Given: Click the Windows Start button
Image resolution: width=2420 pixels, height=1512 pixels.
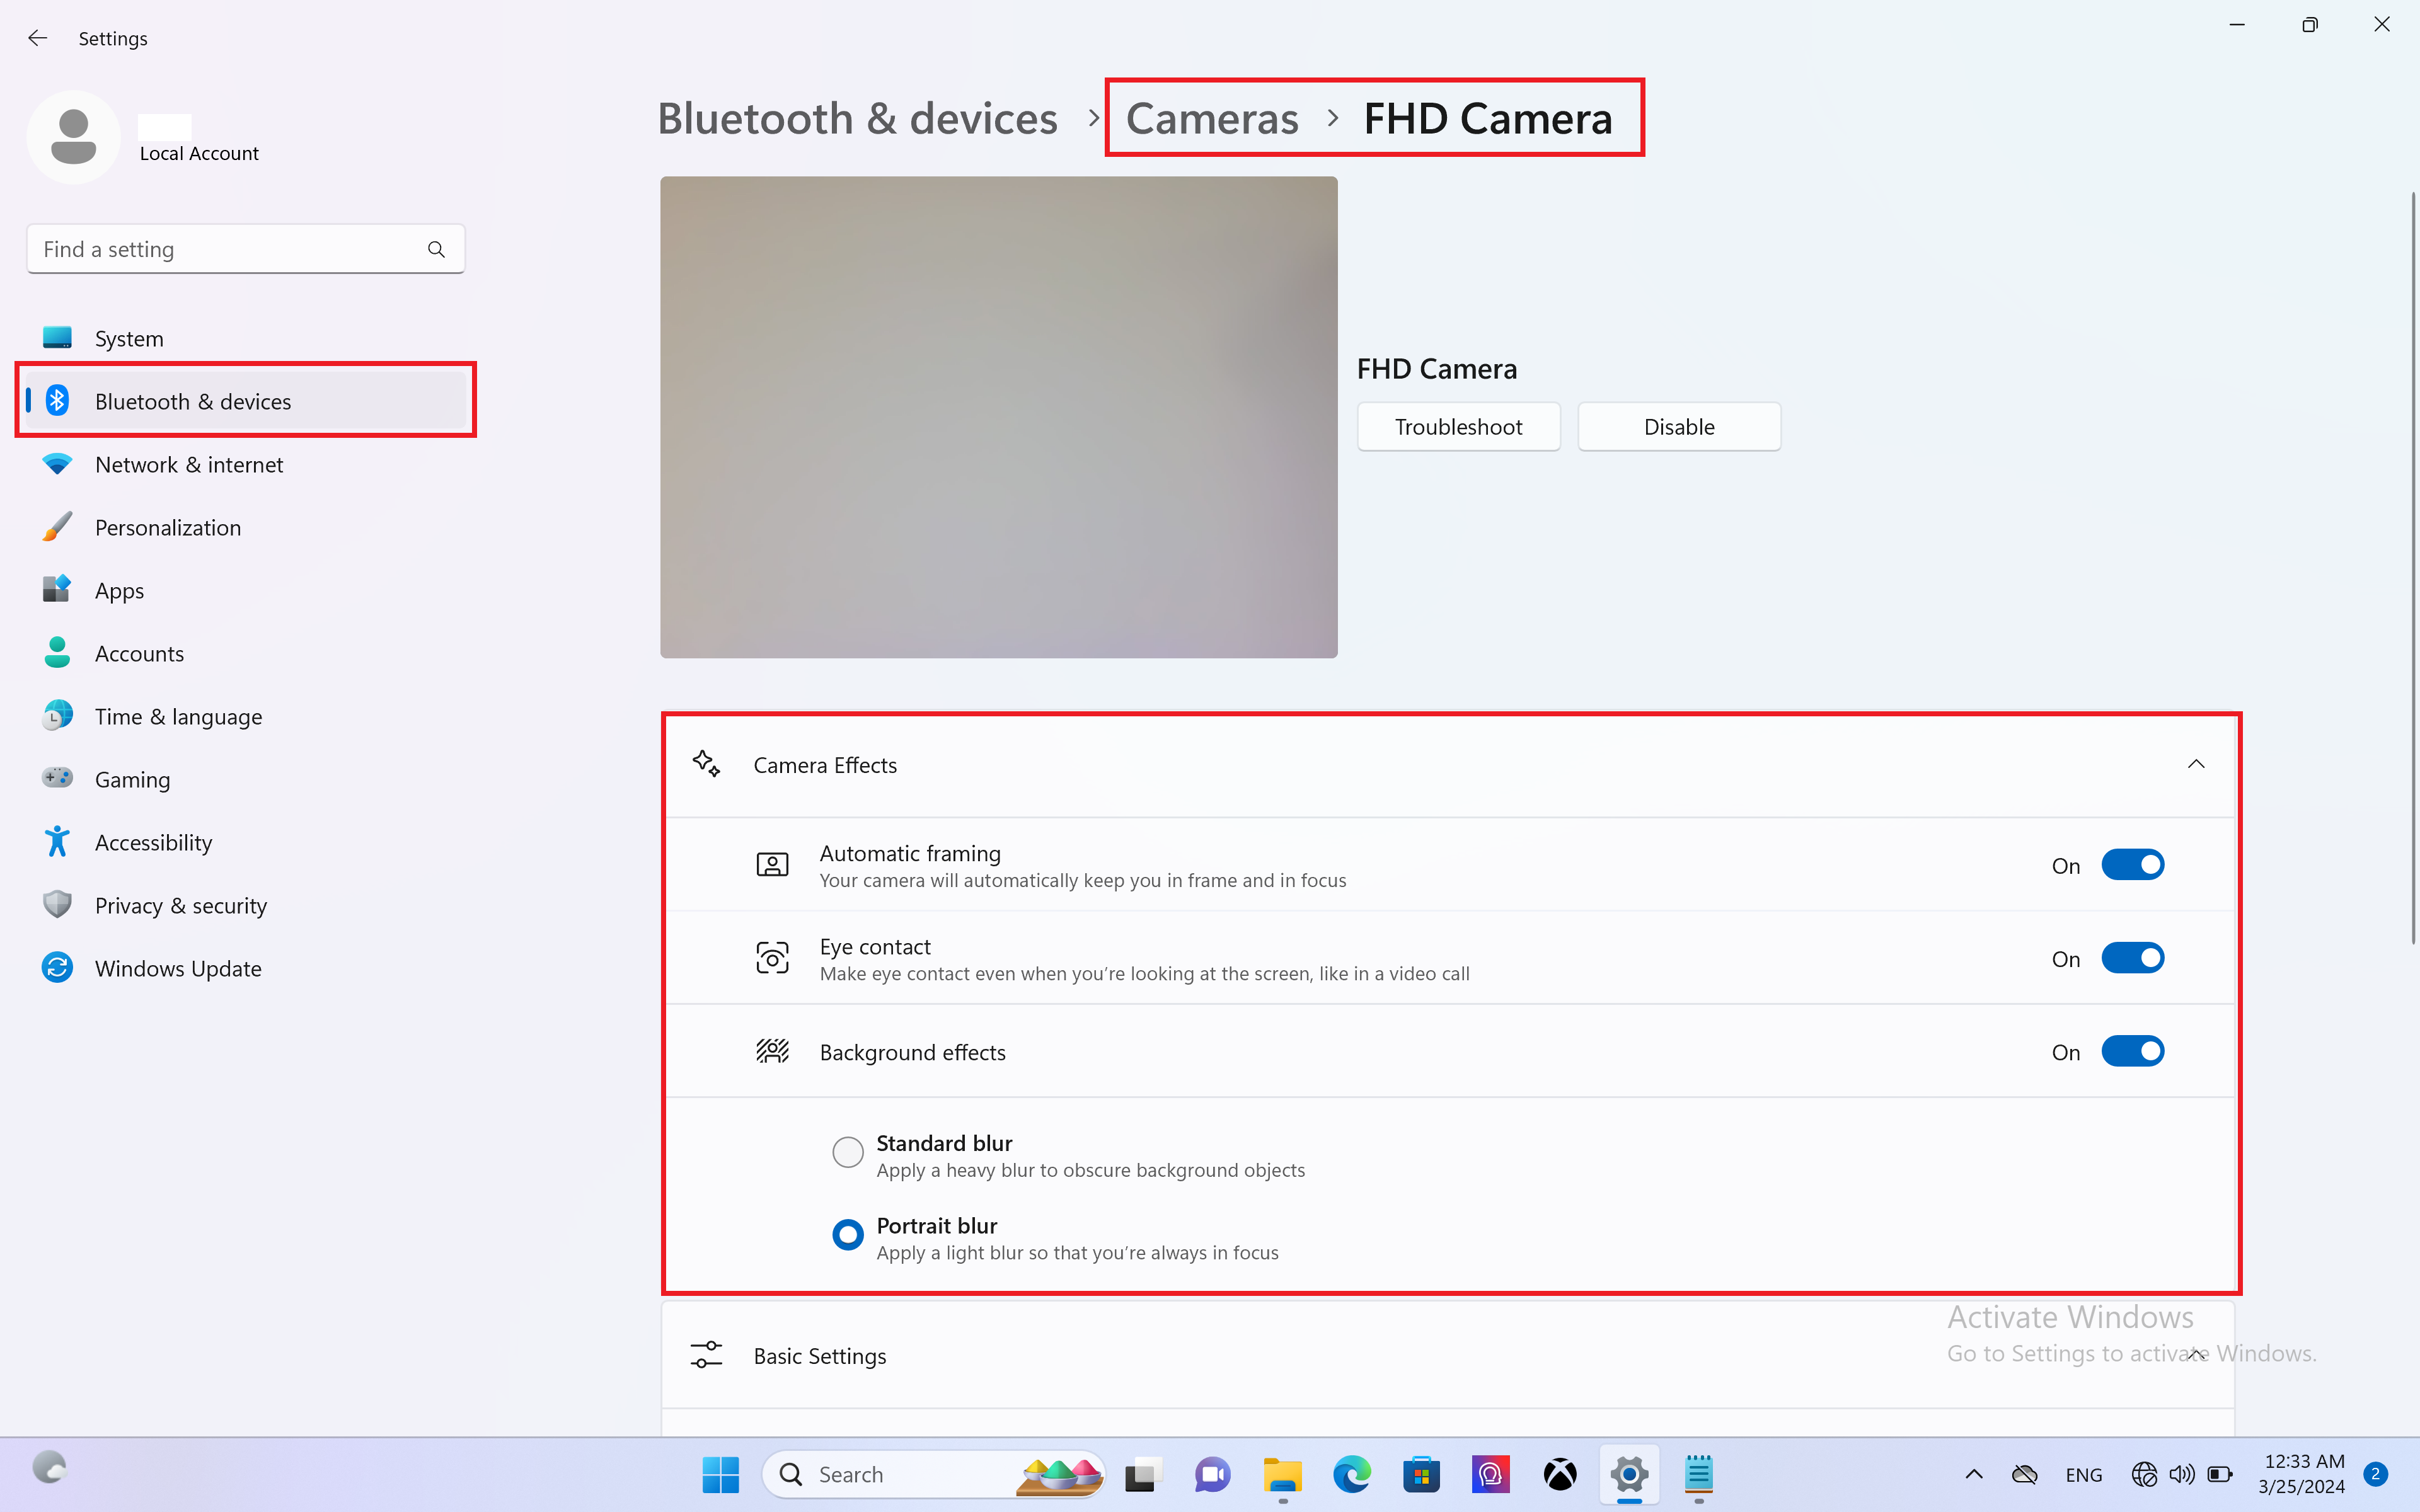Looking at the screenshot, I should [x=720, y=1474].
